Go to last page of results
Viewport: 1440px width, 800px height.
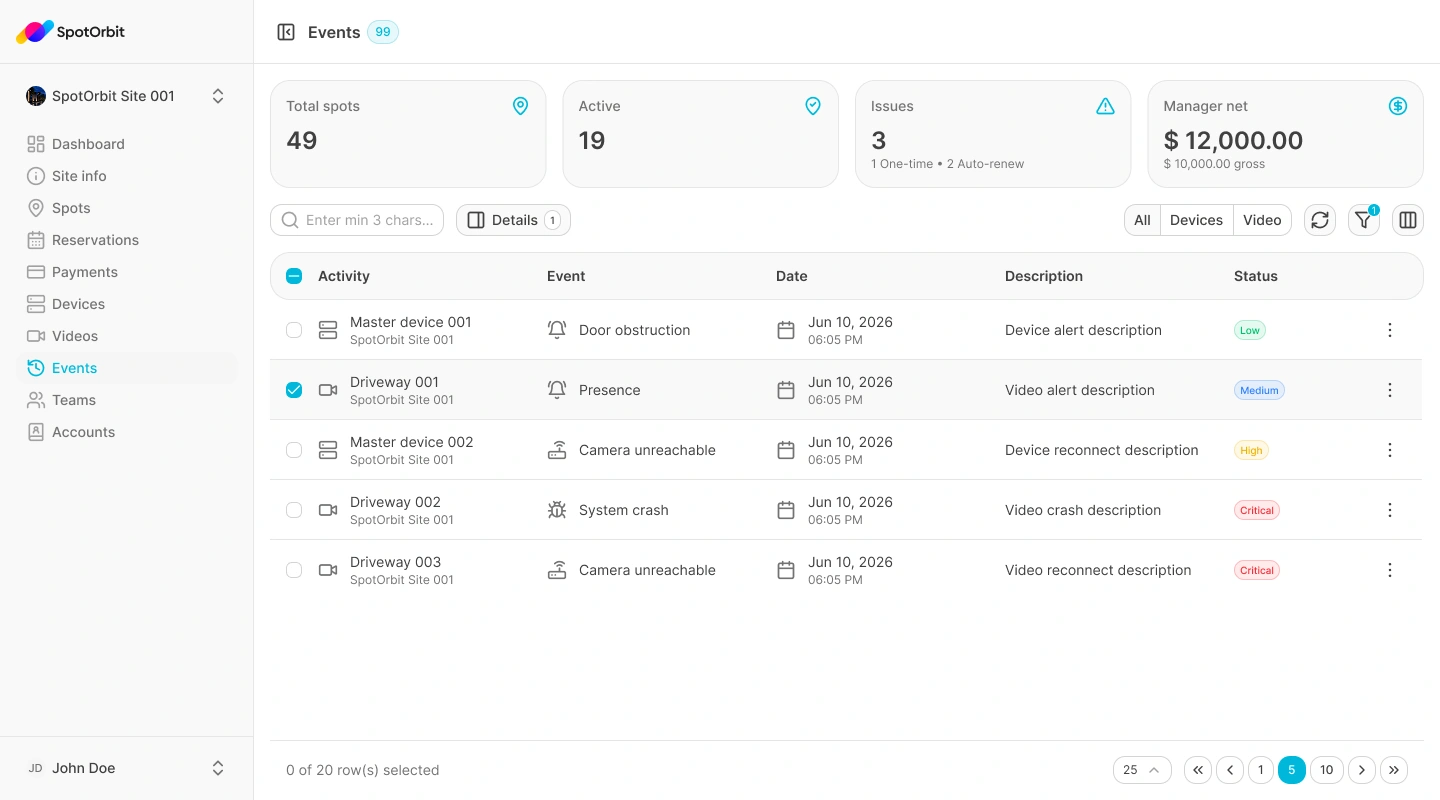pos(1394,770)
